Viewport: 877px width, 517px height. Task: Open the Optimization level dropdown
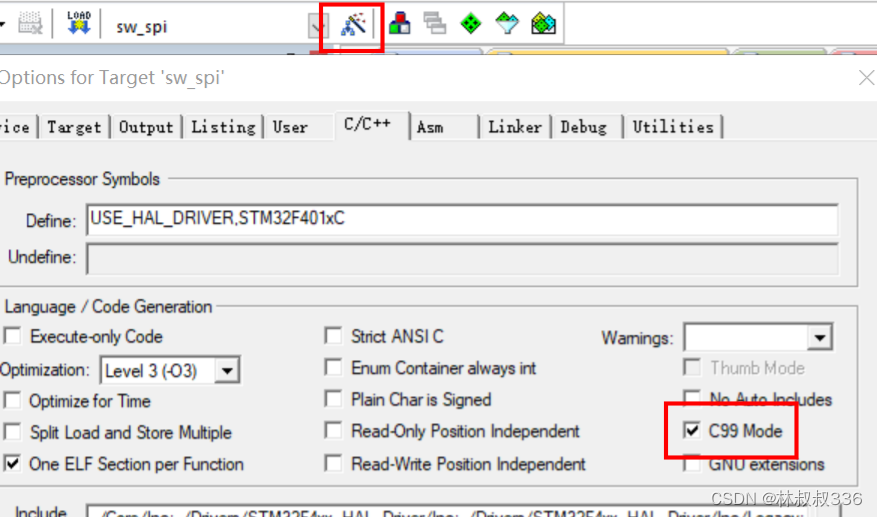(227, 370)
